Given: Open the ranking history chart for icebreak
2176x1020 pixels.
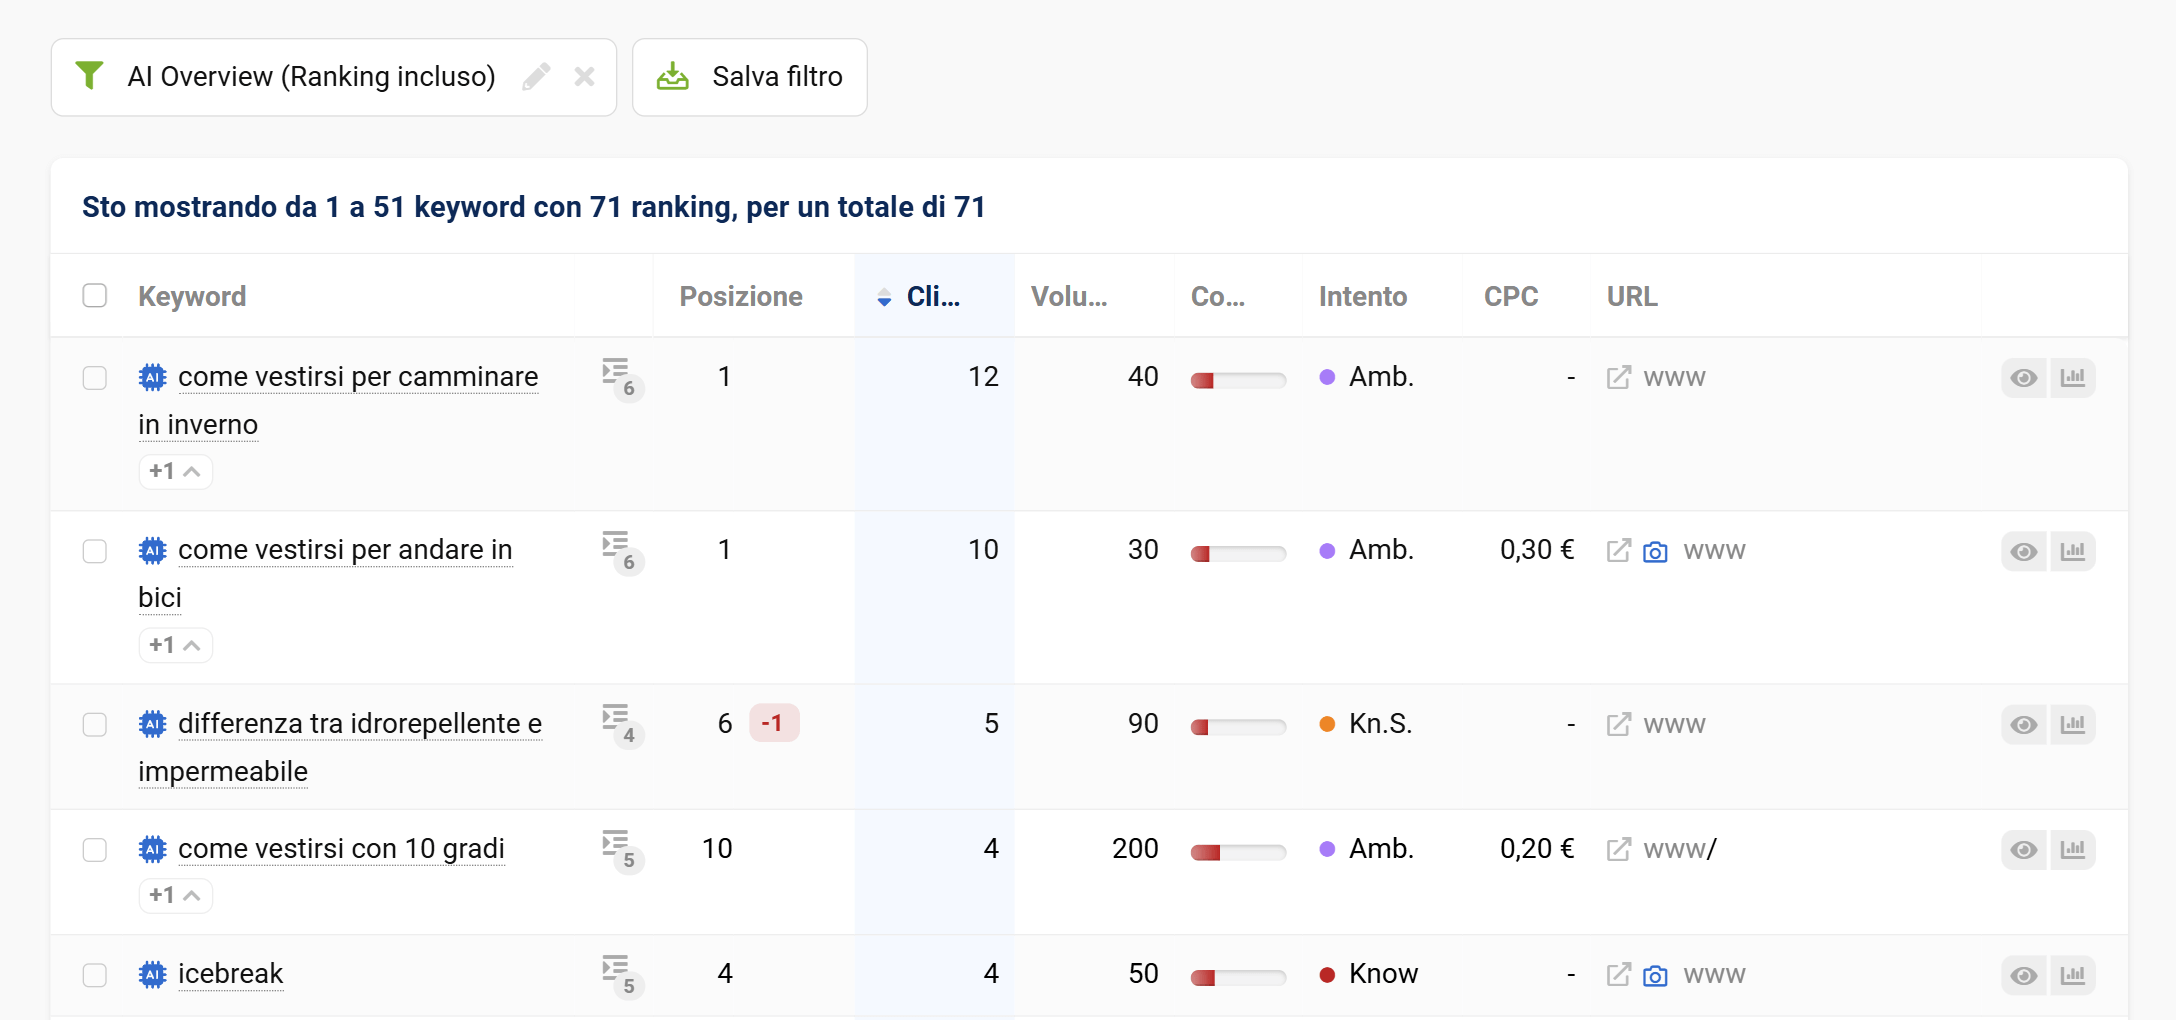Looking at the screenshot, I should [2073, 975].
